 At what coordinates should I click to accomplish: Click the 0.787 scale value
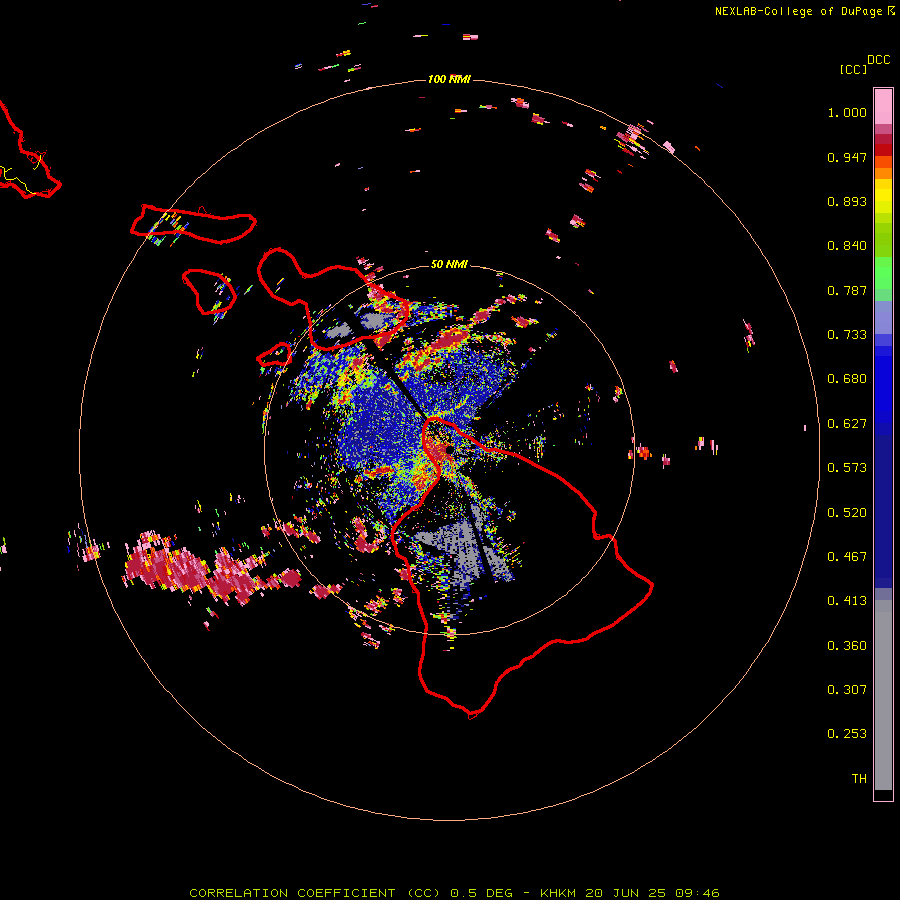[847, 290]
